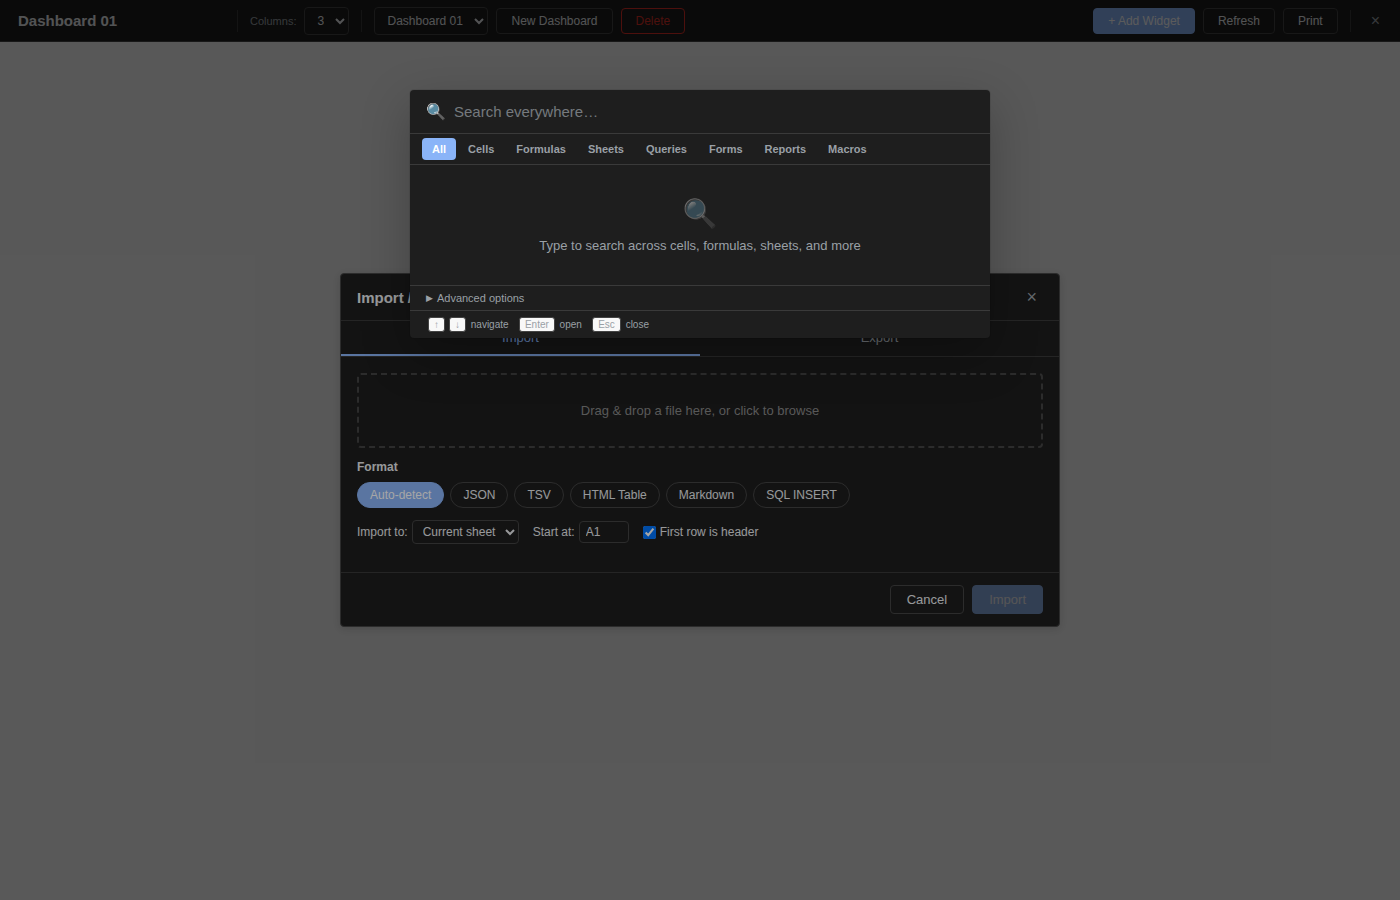
Task: Click the Refresh button
Action: 1239,21
